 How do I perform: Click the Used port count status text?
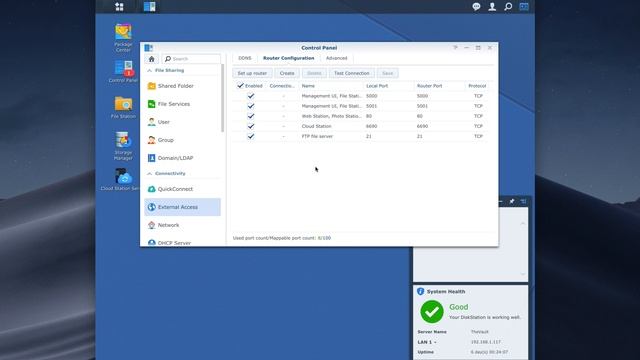282,238
